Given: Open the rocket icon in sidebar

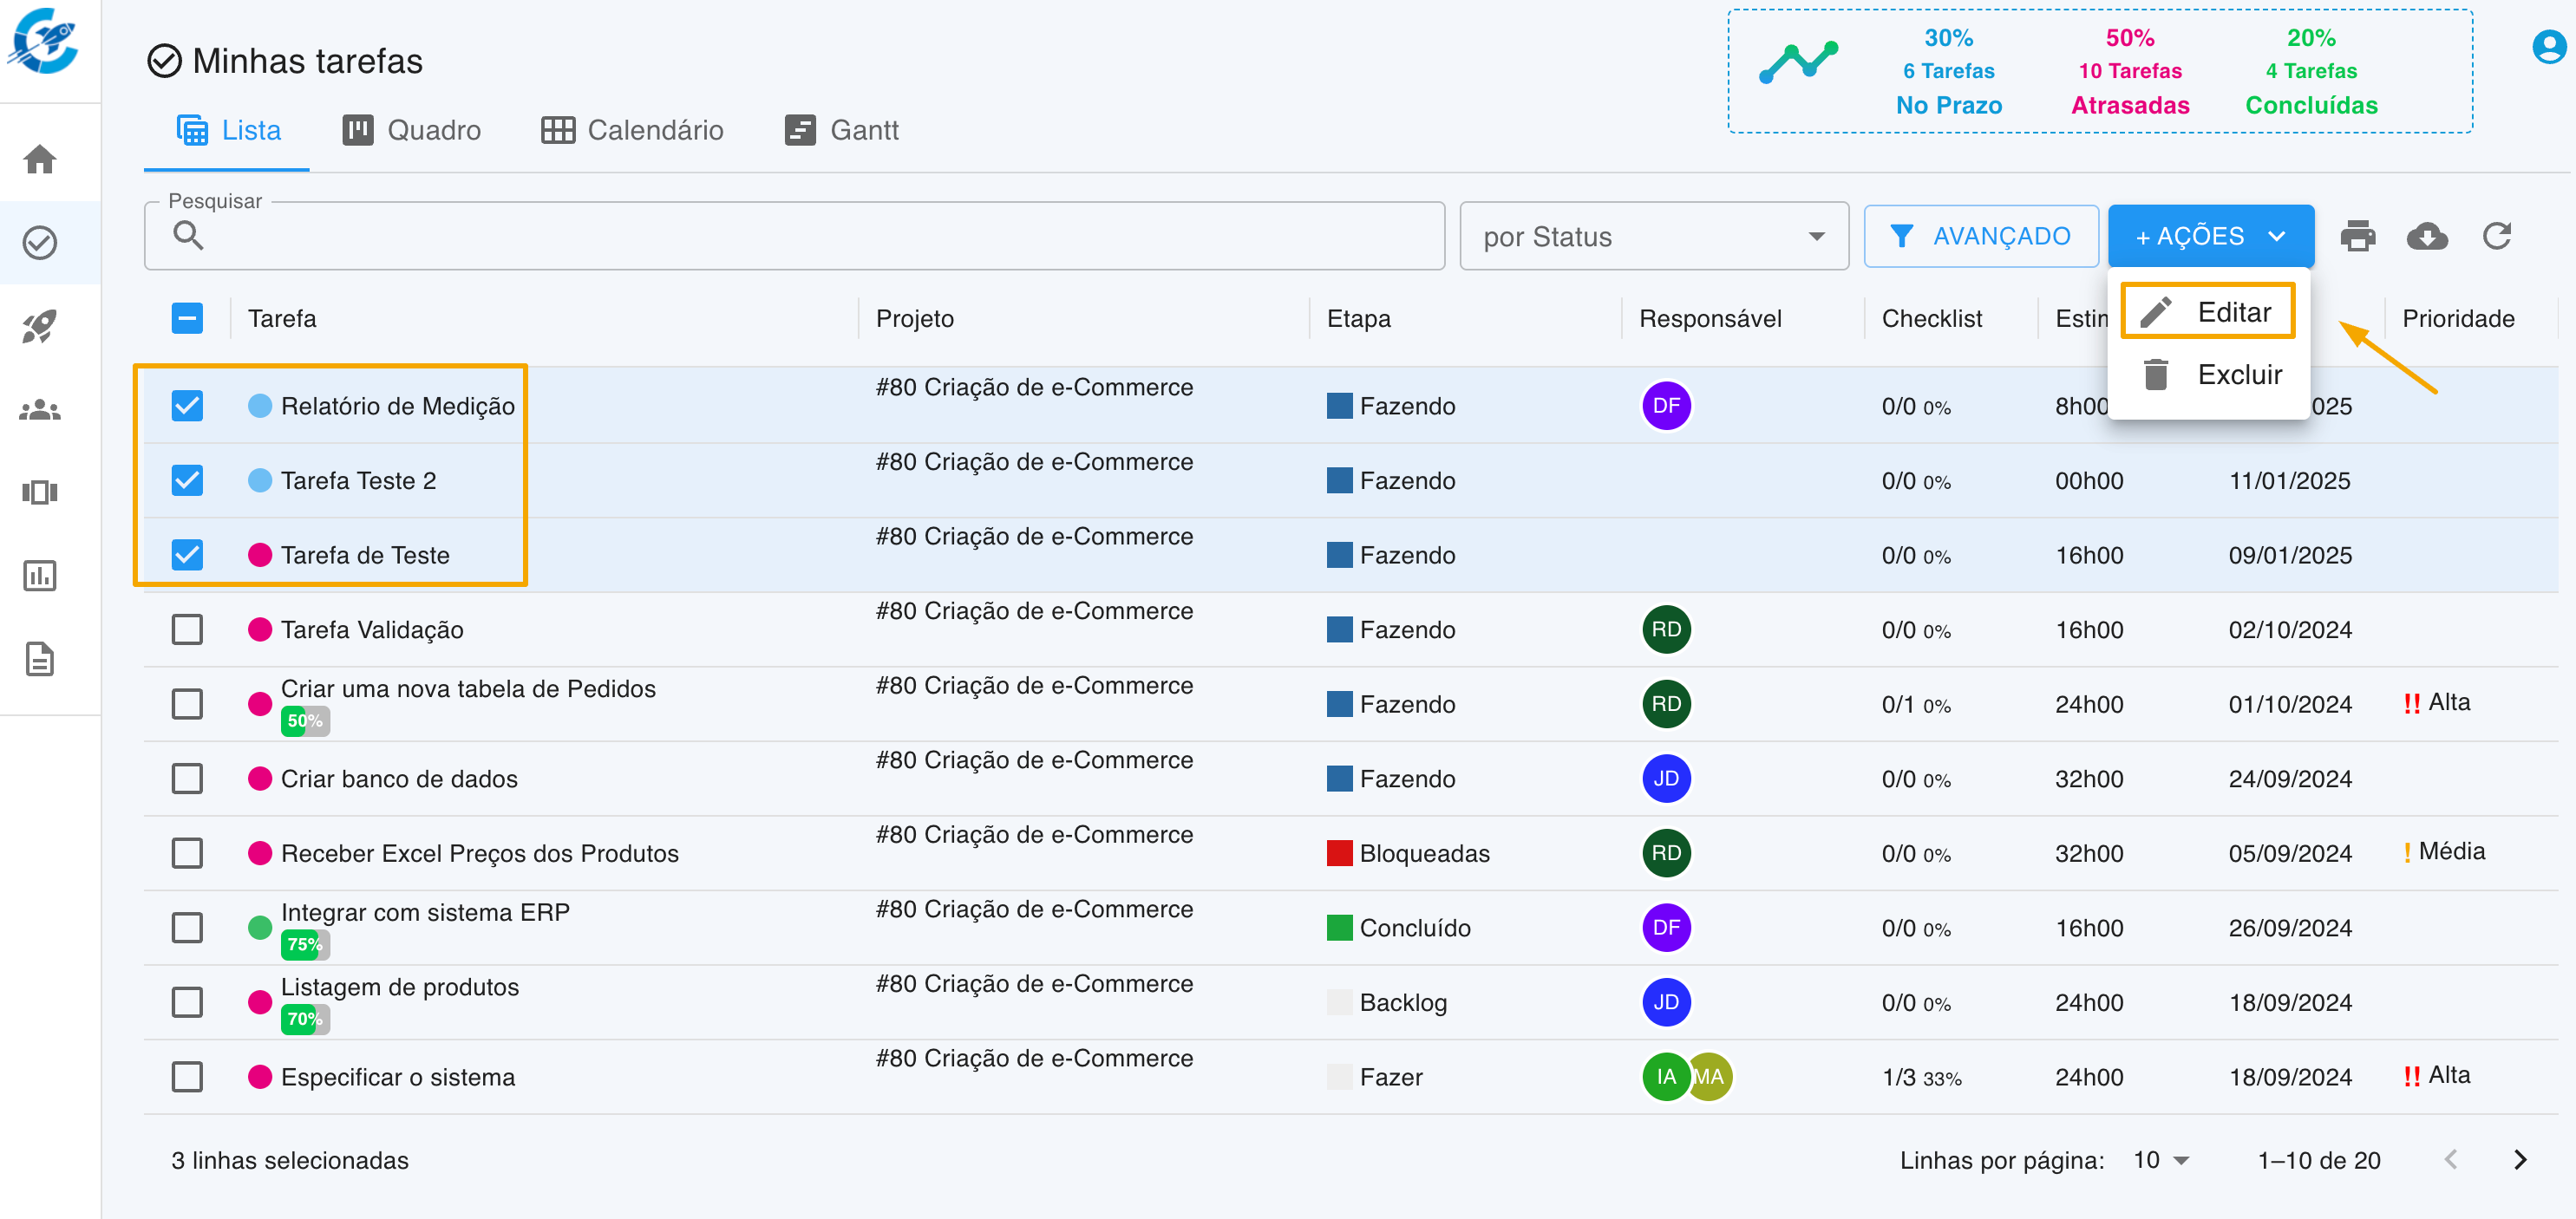Looking at the screenshot, I should pos(40,326).
